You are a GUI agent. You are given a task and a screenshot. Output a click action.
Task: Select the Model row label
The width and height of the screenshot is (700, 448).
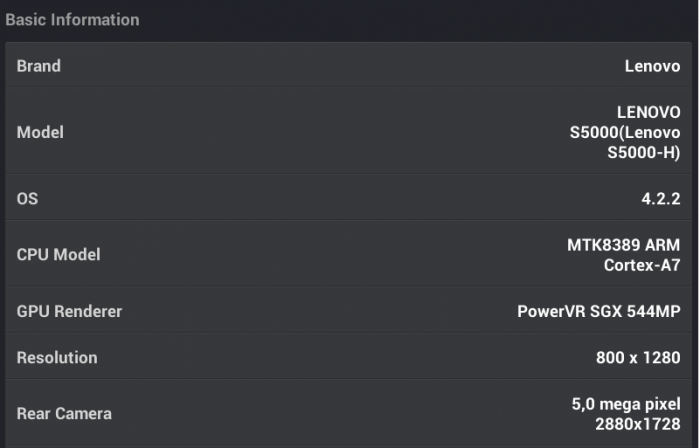coord(40,132)
